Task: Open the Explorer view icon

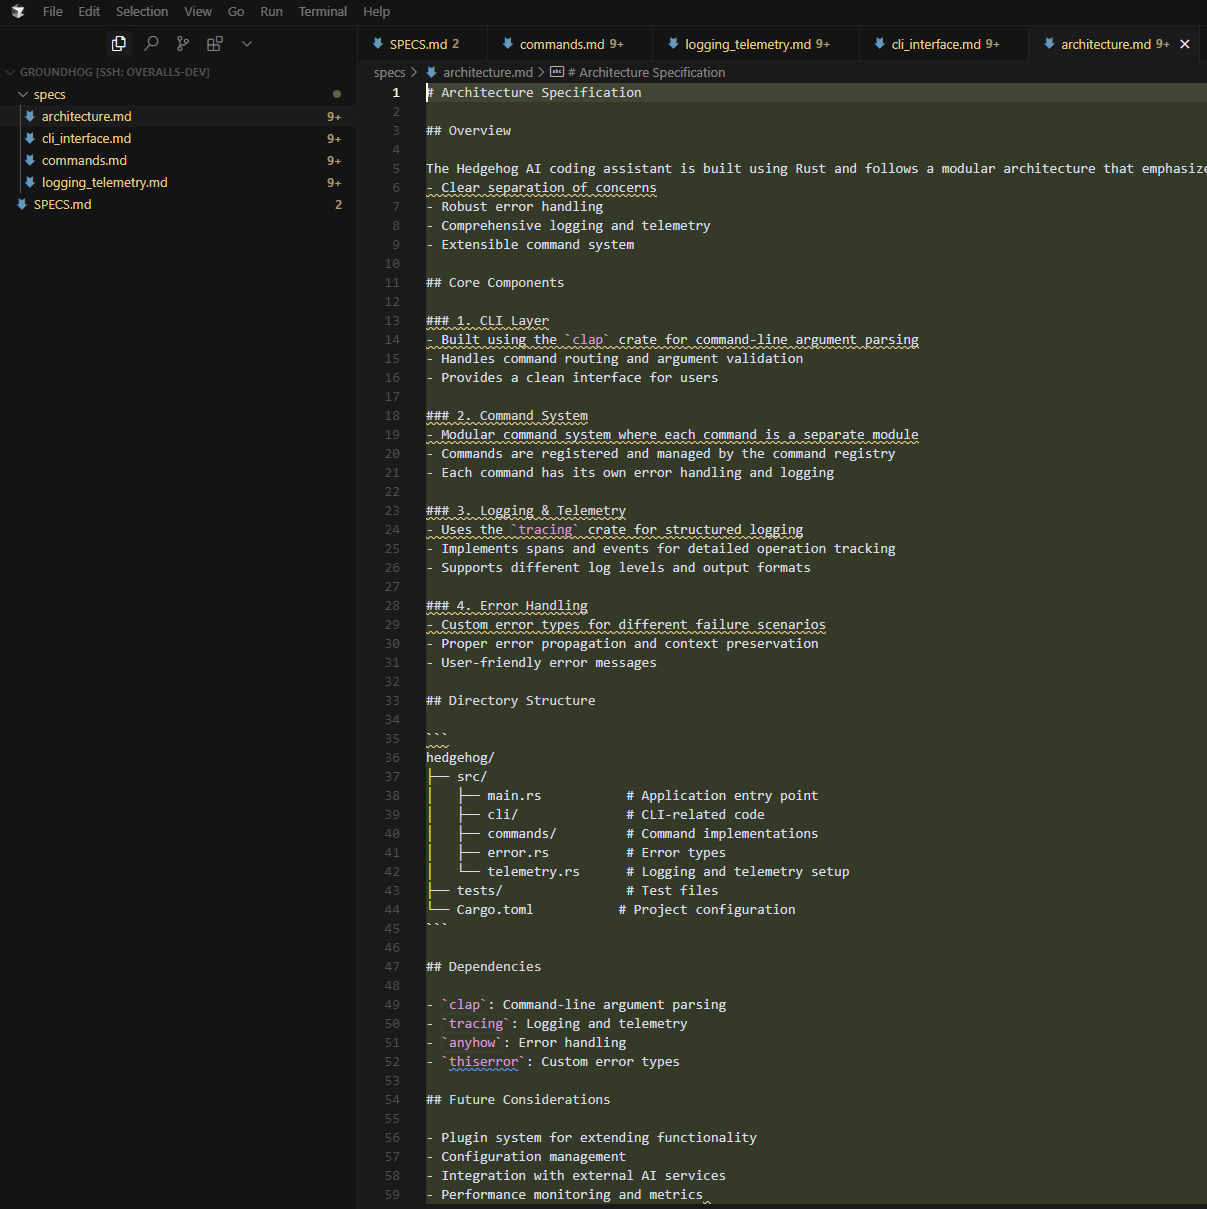Action: [x=118, y=44]
